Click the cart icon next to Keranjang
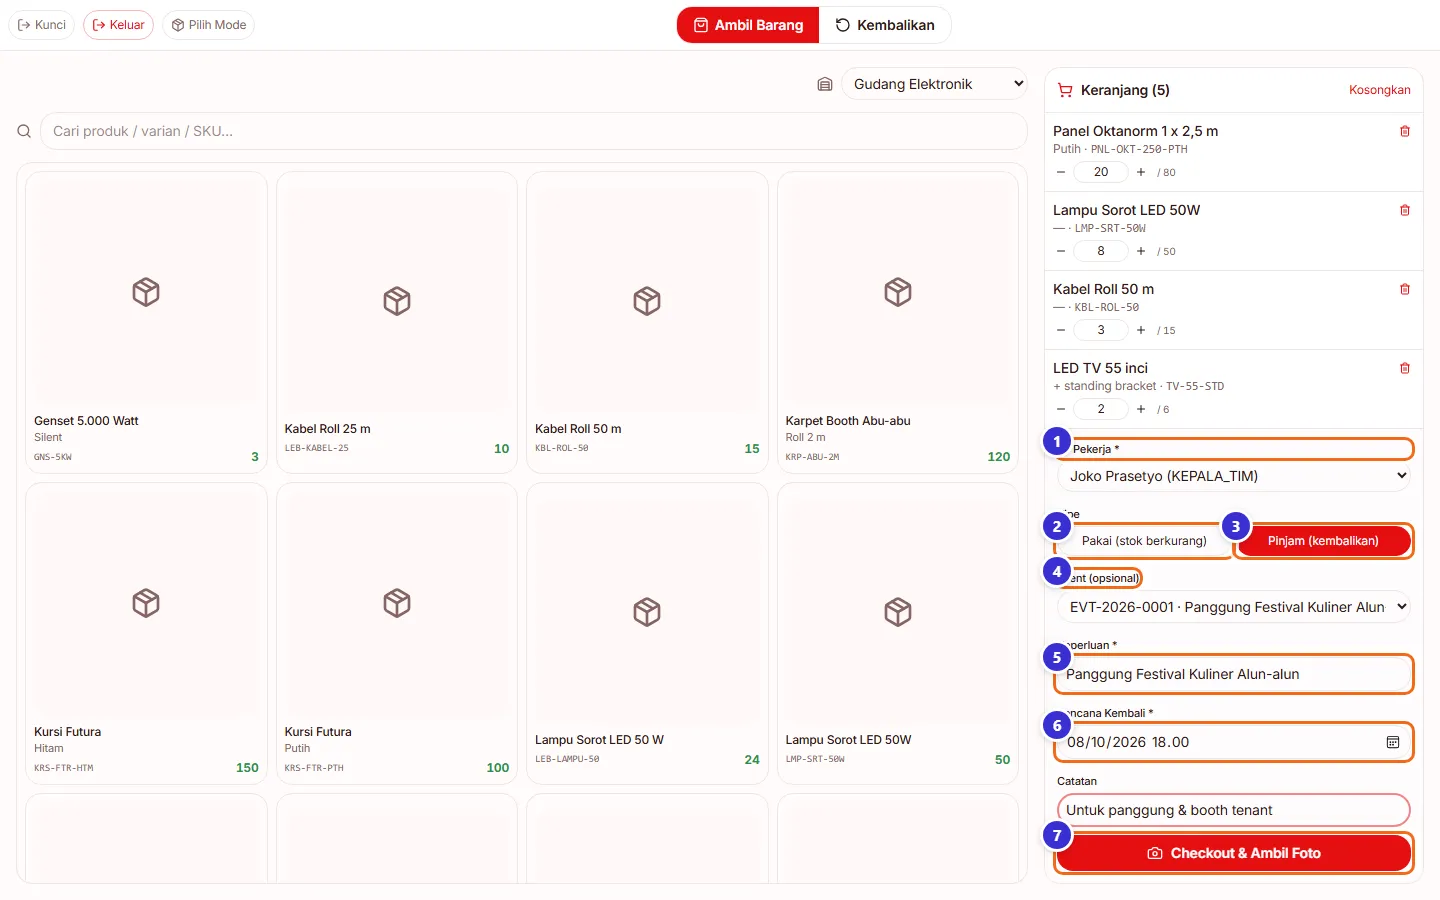The image size is (1440, 900). (x=1065, y=90)
